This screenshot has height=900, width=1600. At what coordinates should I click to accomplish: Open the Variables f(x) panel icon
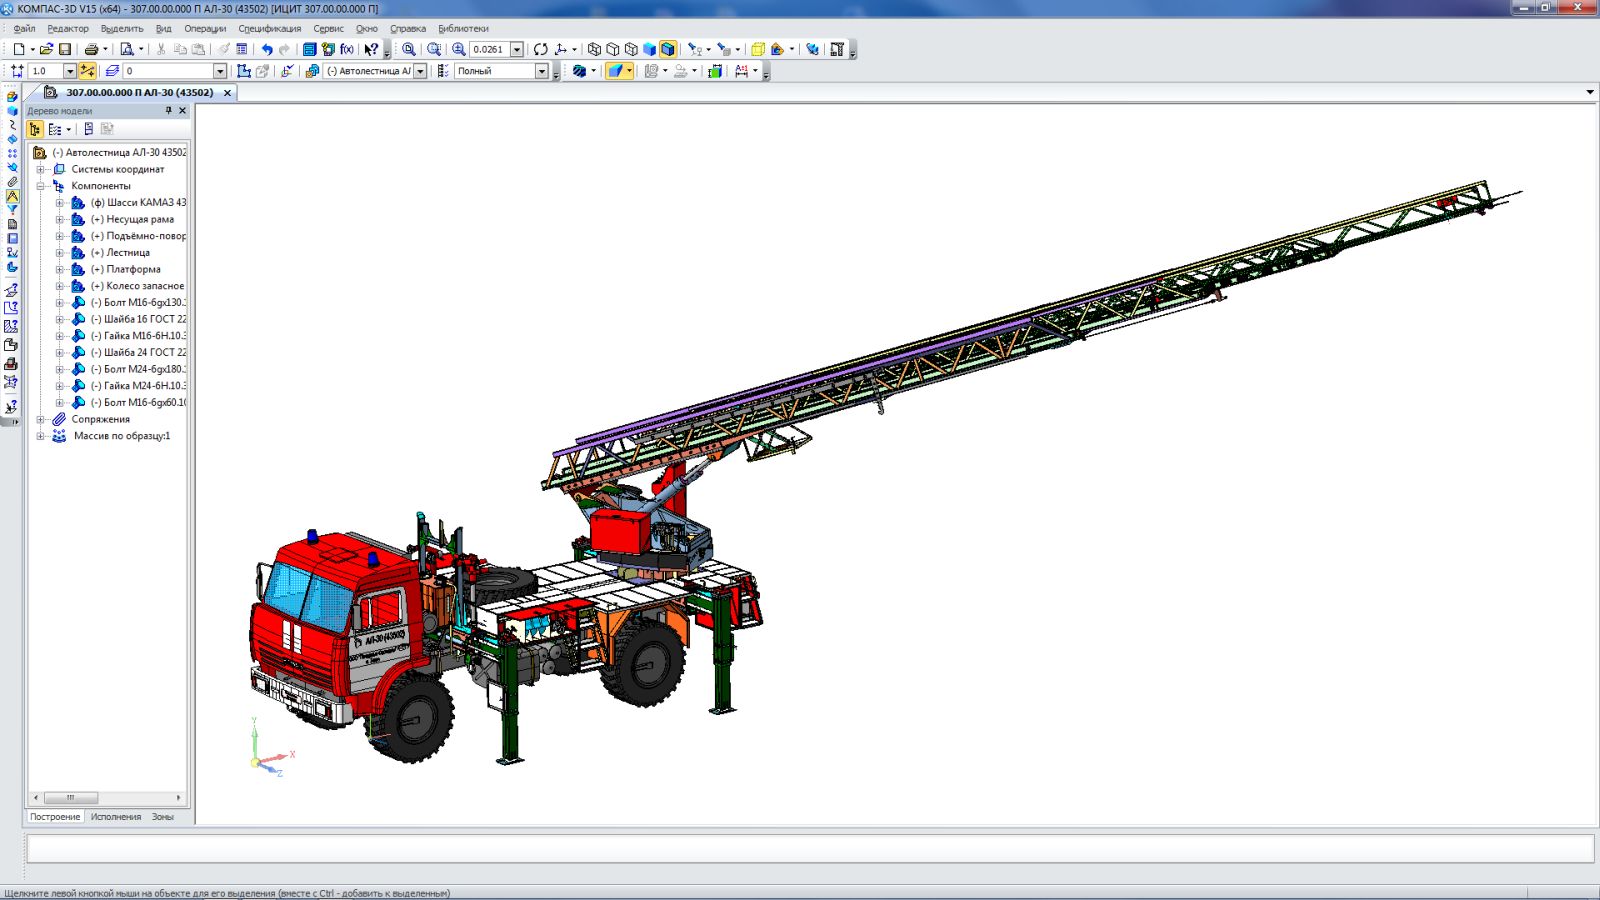[x=347, y=49]
